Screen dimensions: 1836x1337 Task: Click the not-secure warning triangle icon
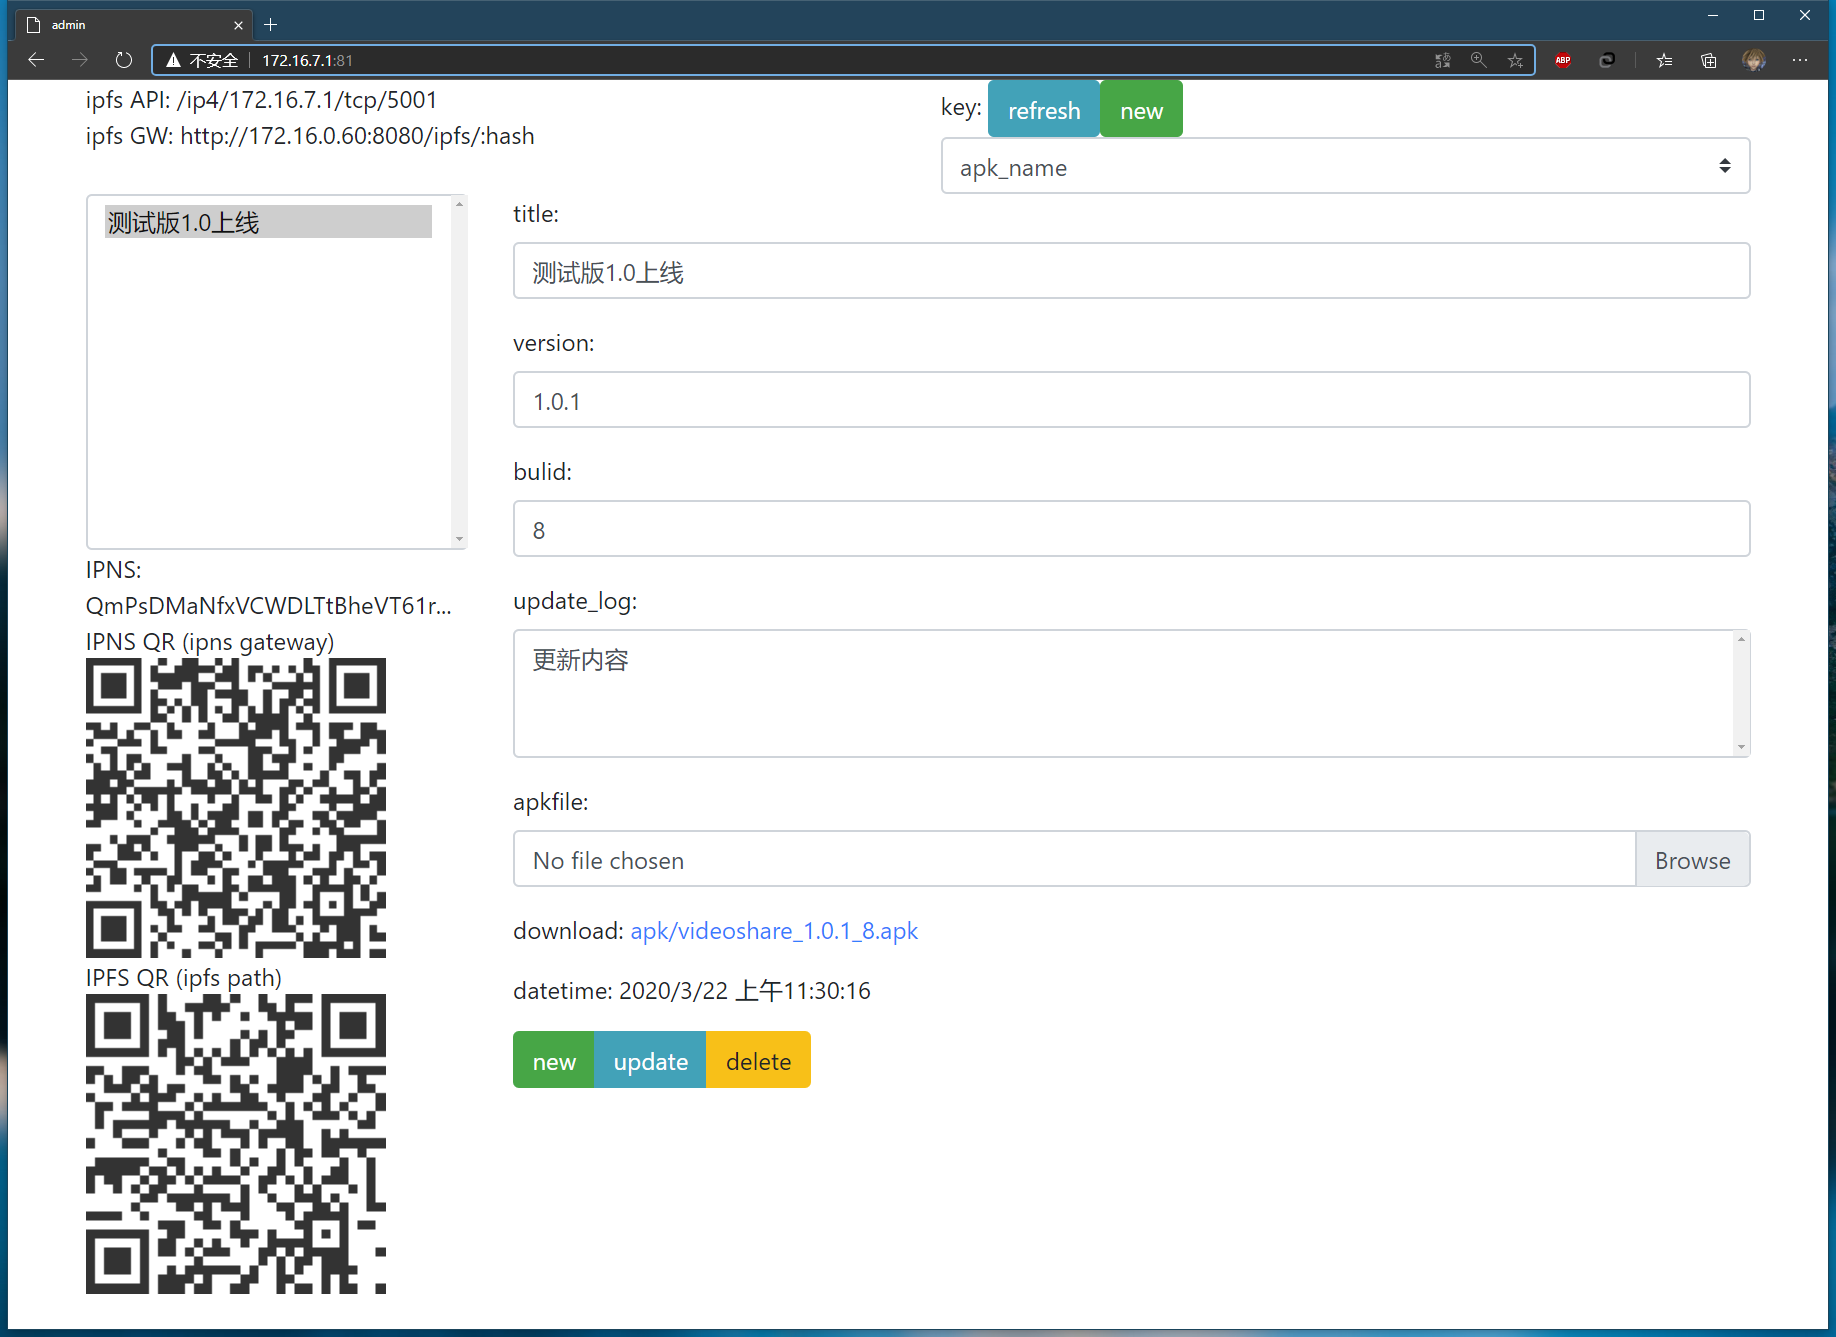pyautogui.click(x=173, y=60)
